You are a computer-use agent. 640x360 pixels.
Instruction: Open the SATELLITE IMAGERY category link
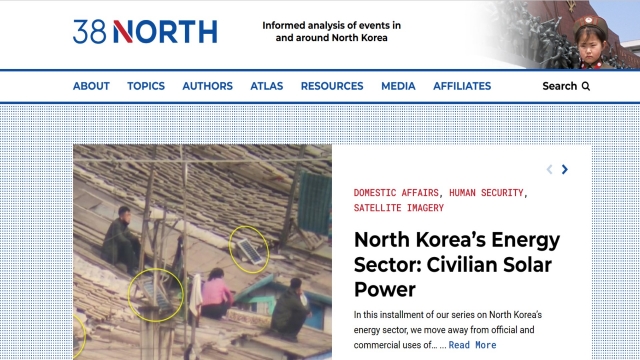(x=399, y=208)
